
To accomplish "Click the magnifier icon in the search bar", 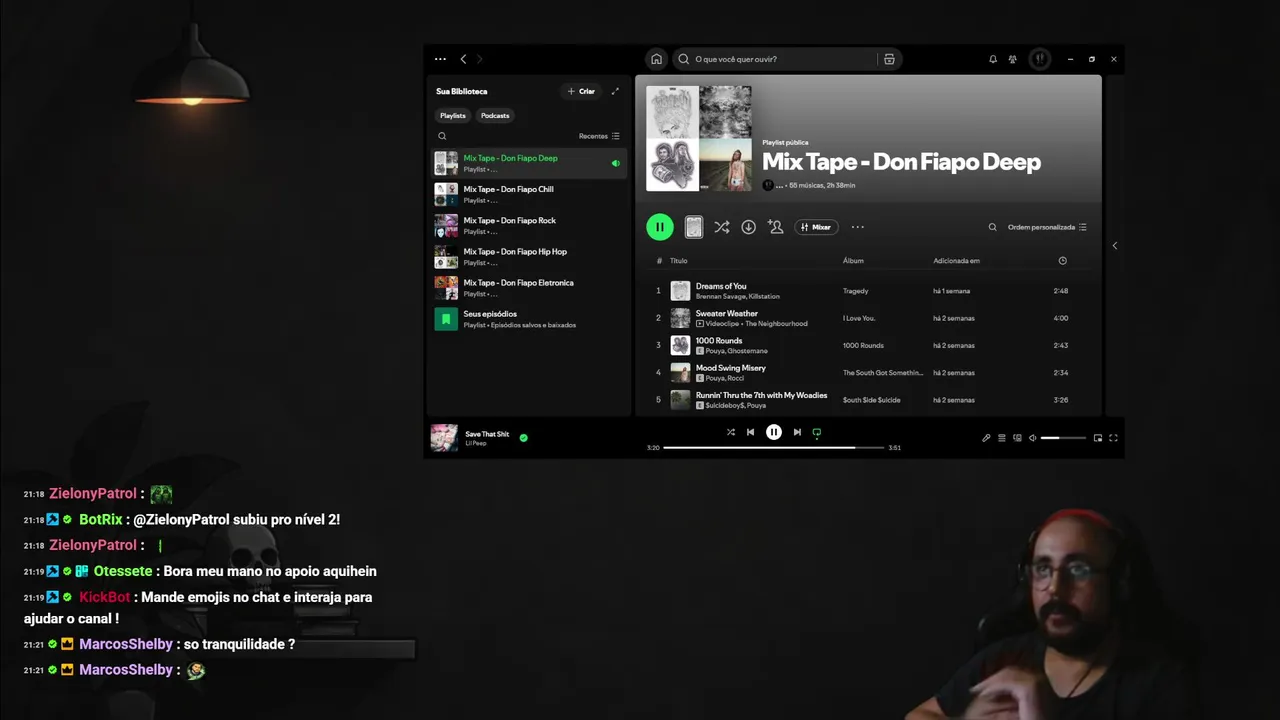I will coord(684,59).
